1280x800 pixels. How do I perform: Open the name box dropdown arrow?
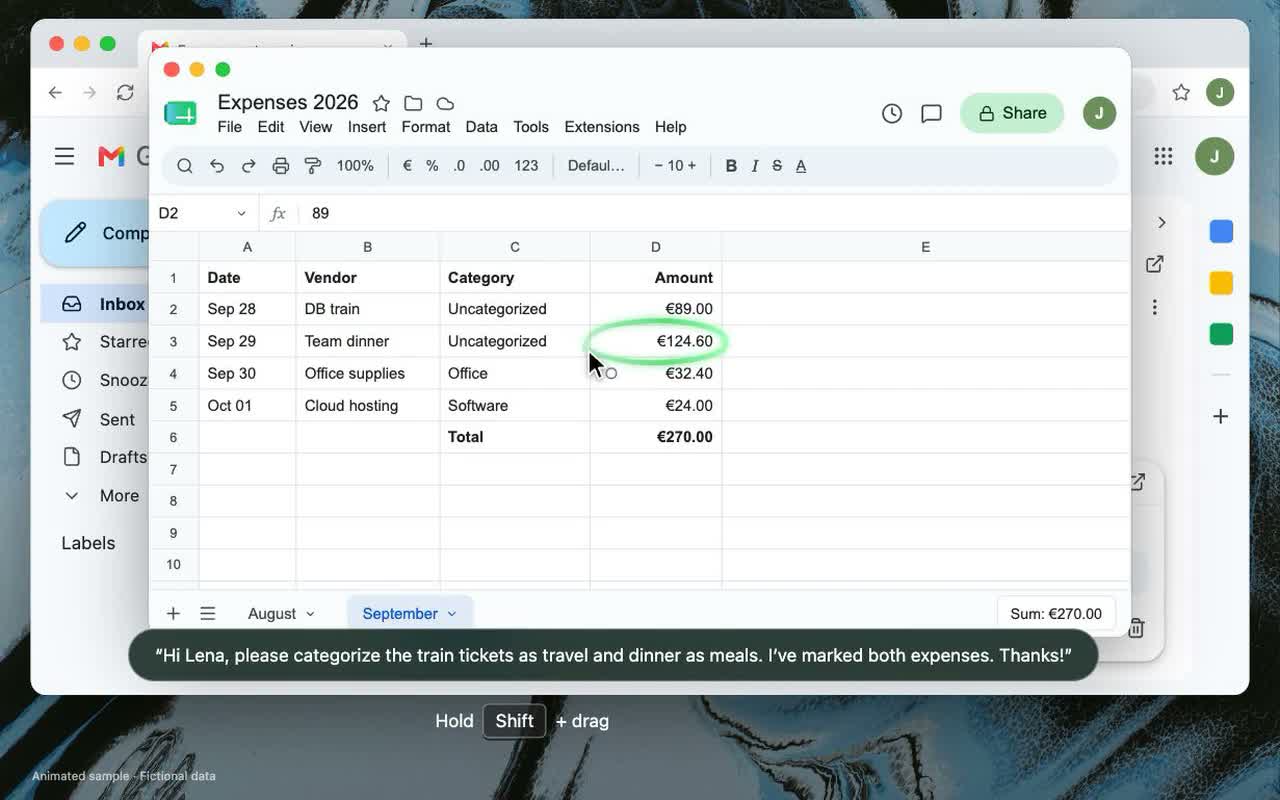(241, 213)
